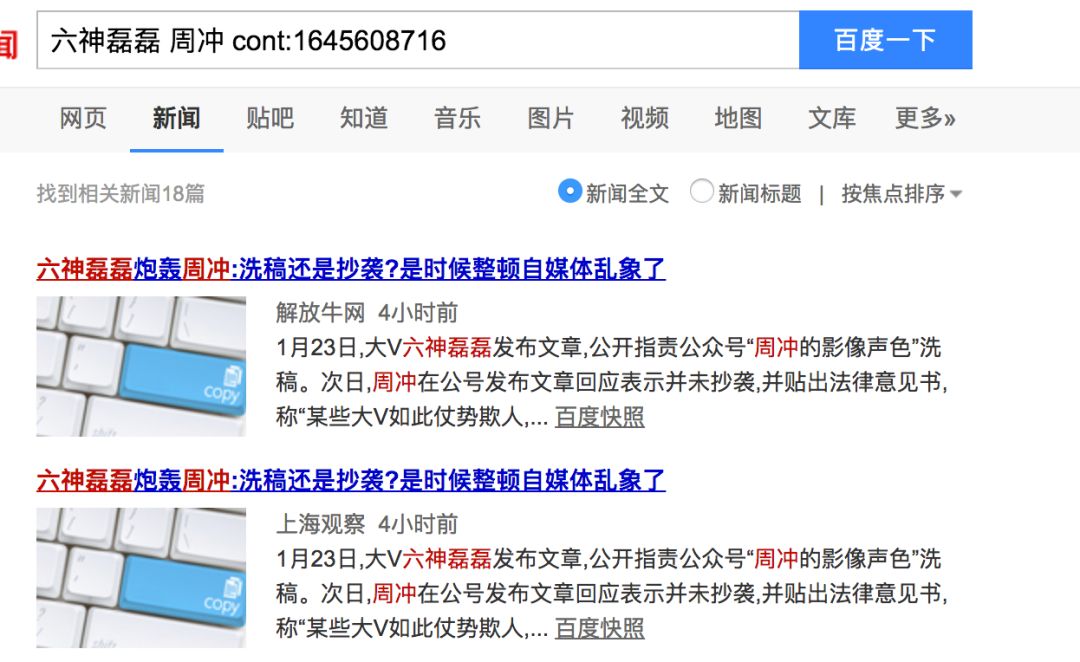Select the 新闻全文 radio button
This screenshot has width=1080, height=662.
pyautogui.click(x=570, y=192)
